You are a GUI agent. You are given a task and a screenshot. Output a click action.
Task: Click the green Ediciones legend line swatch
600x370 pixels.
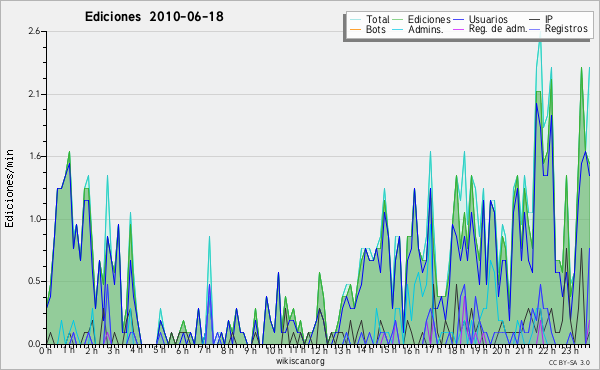(x=398, y=19)
